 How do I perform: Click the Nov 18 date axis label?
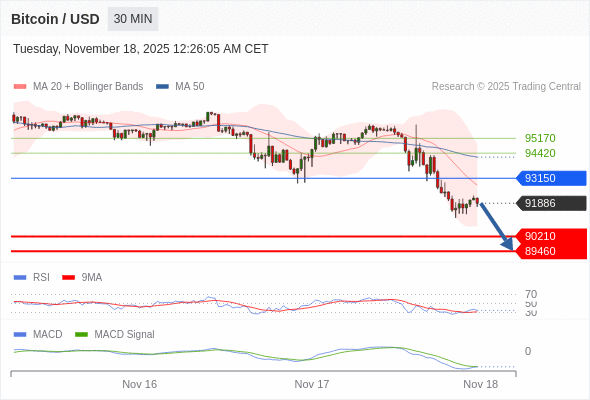pyautogui.click(x=481, y=384)
